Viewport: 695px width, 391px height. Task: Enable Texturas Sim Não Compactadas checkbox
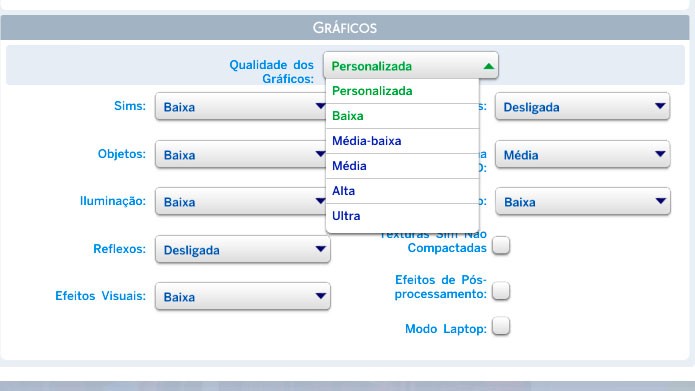pyautogui.click(x=501, y=245)
